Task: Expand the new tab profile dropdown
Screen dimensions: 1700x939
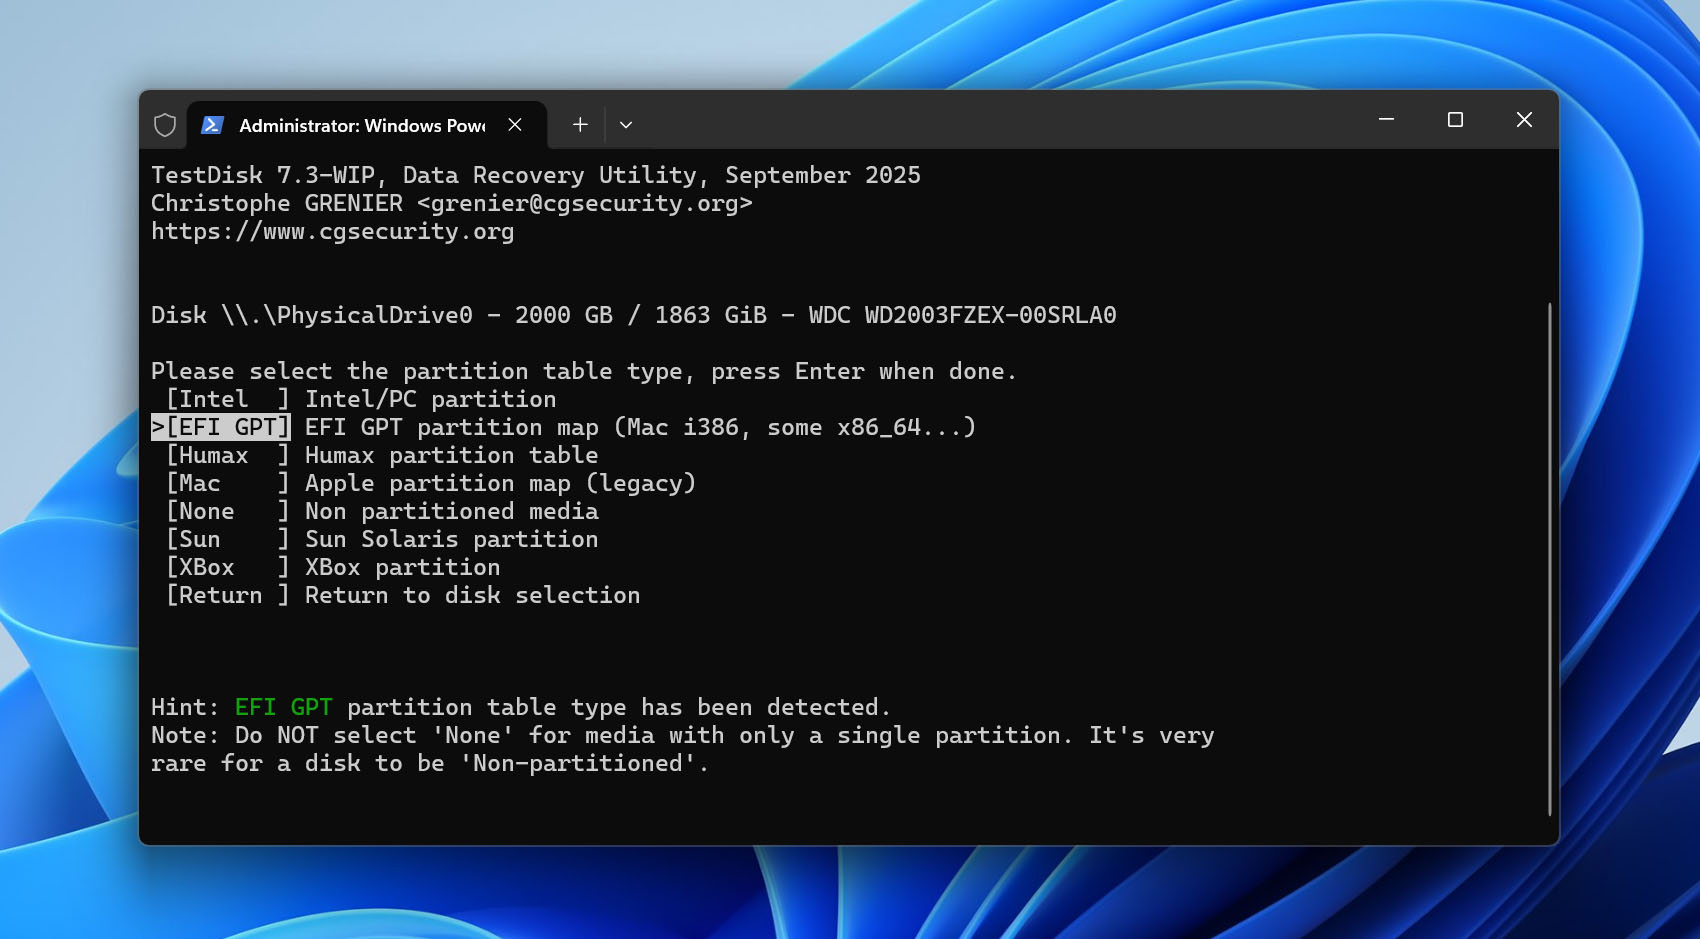Action: click(626, 125)
